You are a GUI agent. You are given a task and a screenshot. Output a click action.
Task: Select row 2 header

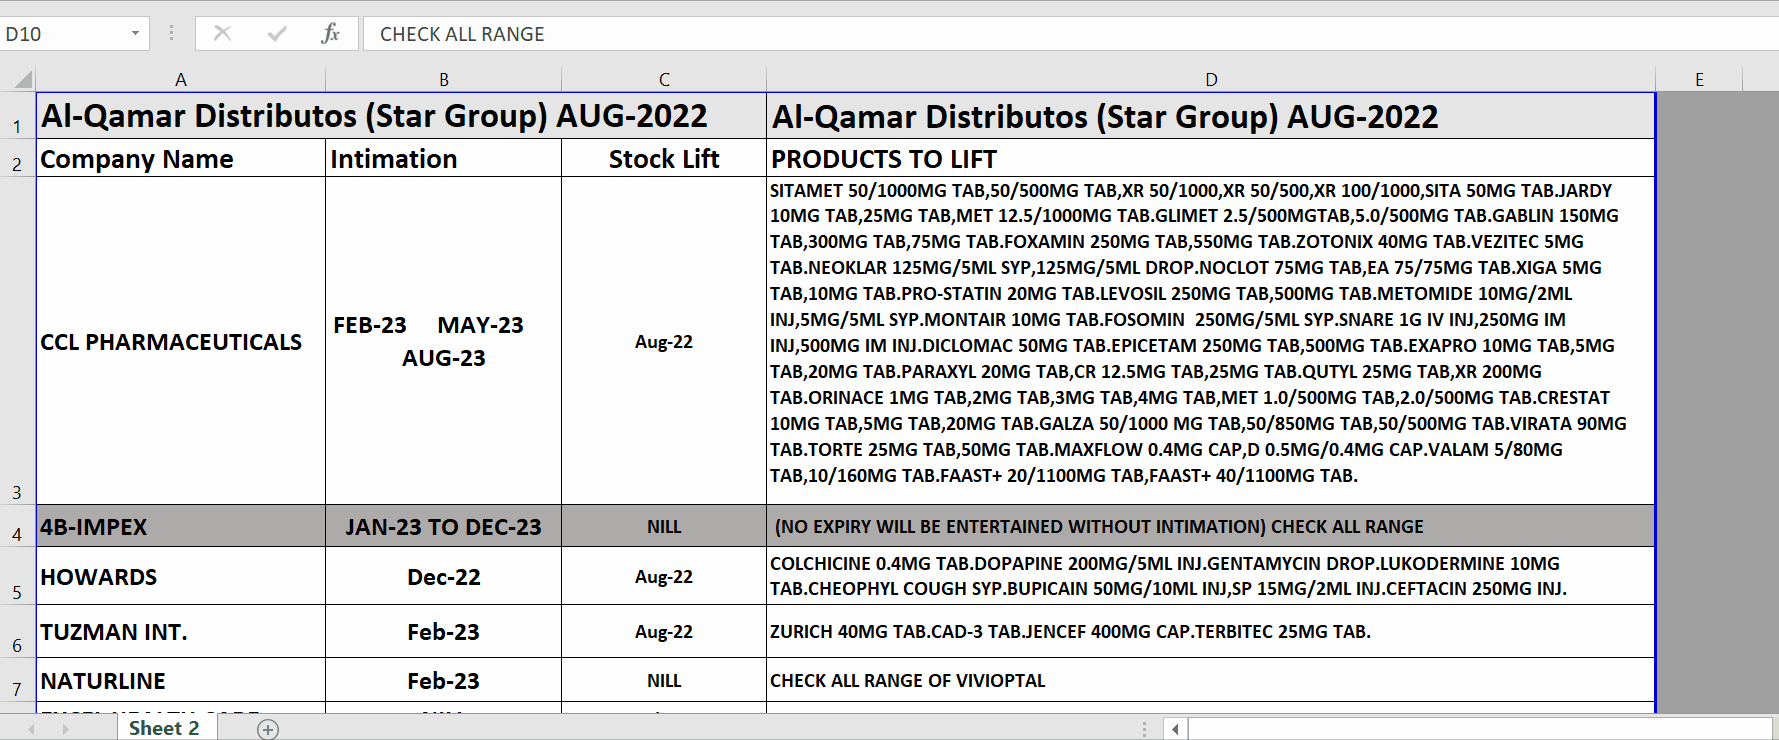(17, 158)
